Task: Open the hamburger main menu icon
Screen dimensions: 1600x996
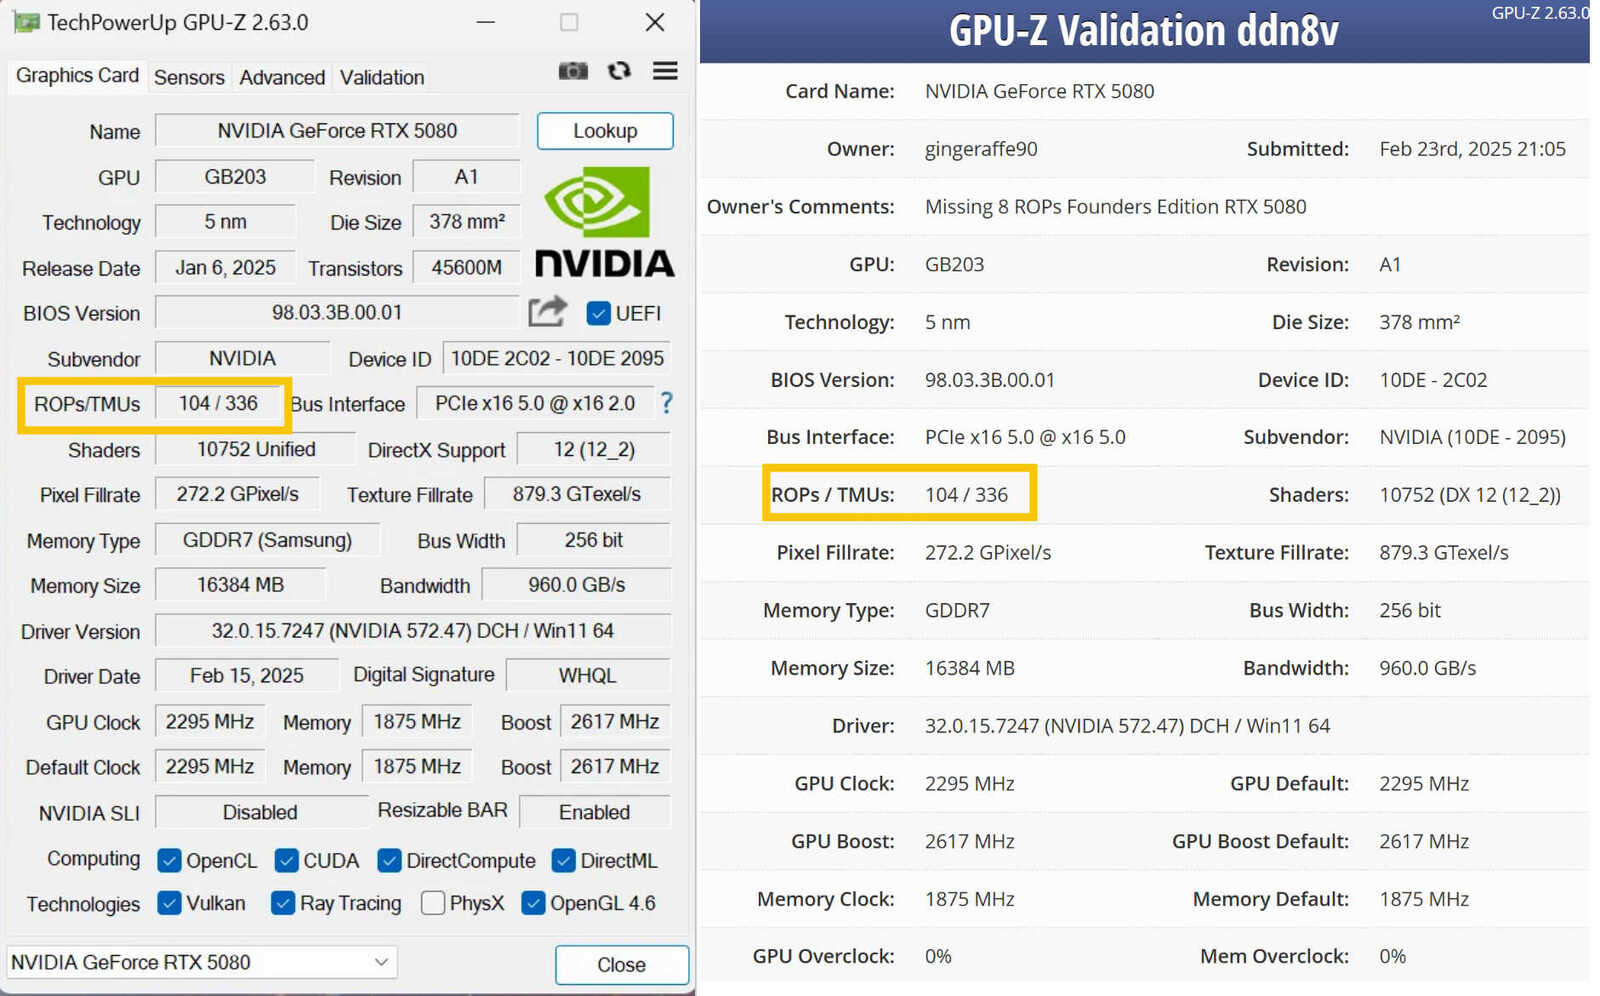Action: tap(665, 71)
